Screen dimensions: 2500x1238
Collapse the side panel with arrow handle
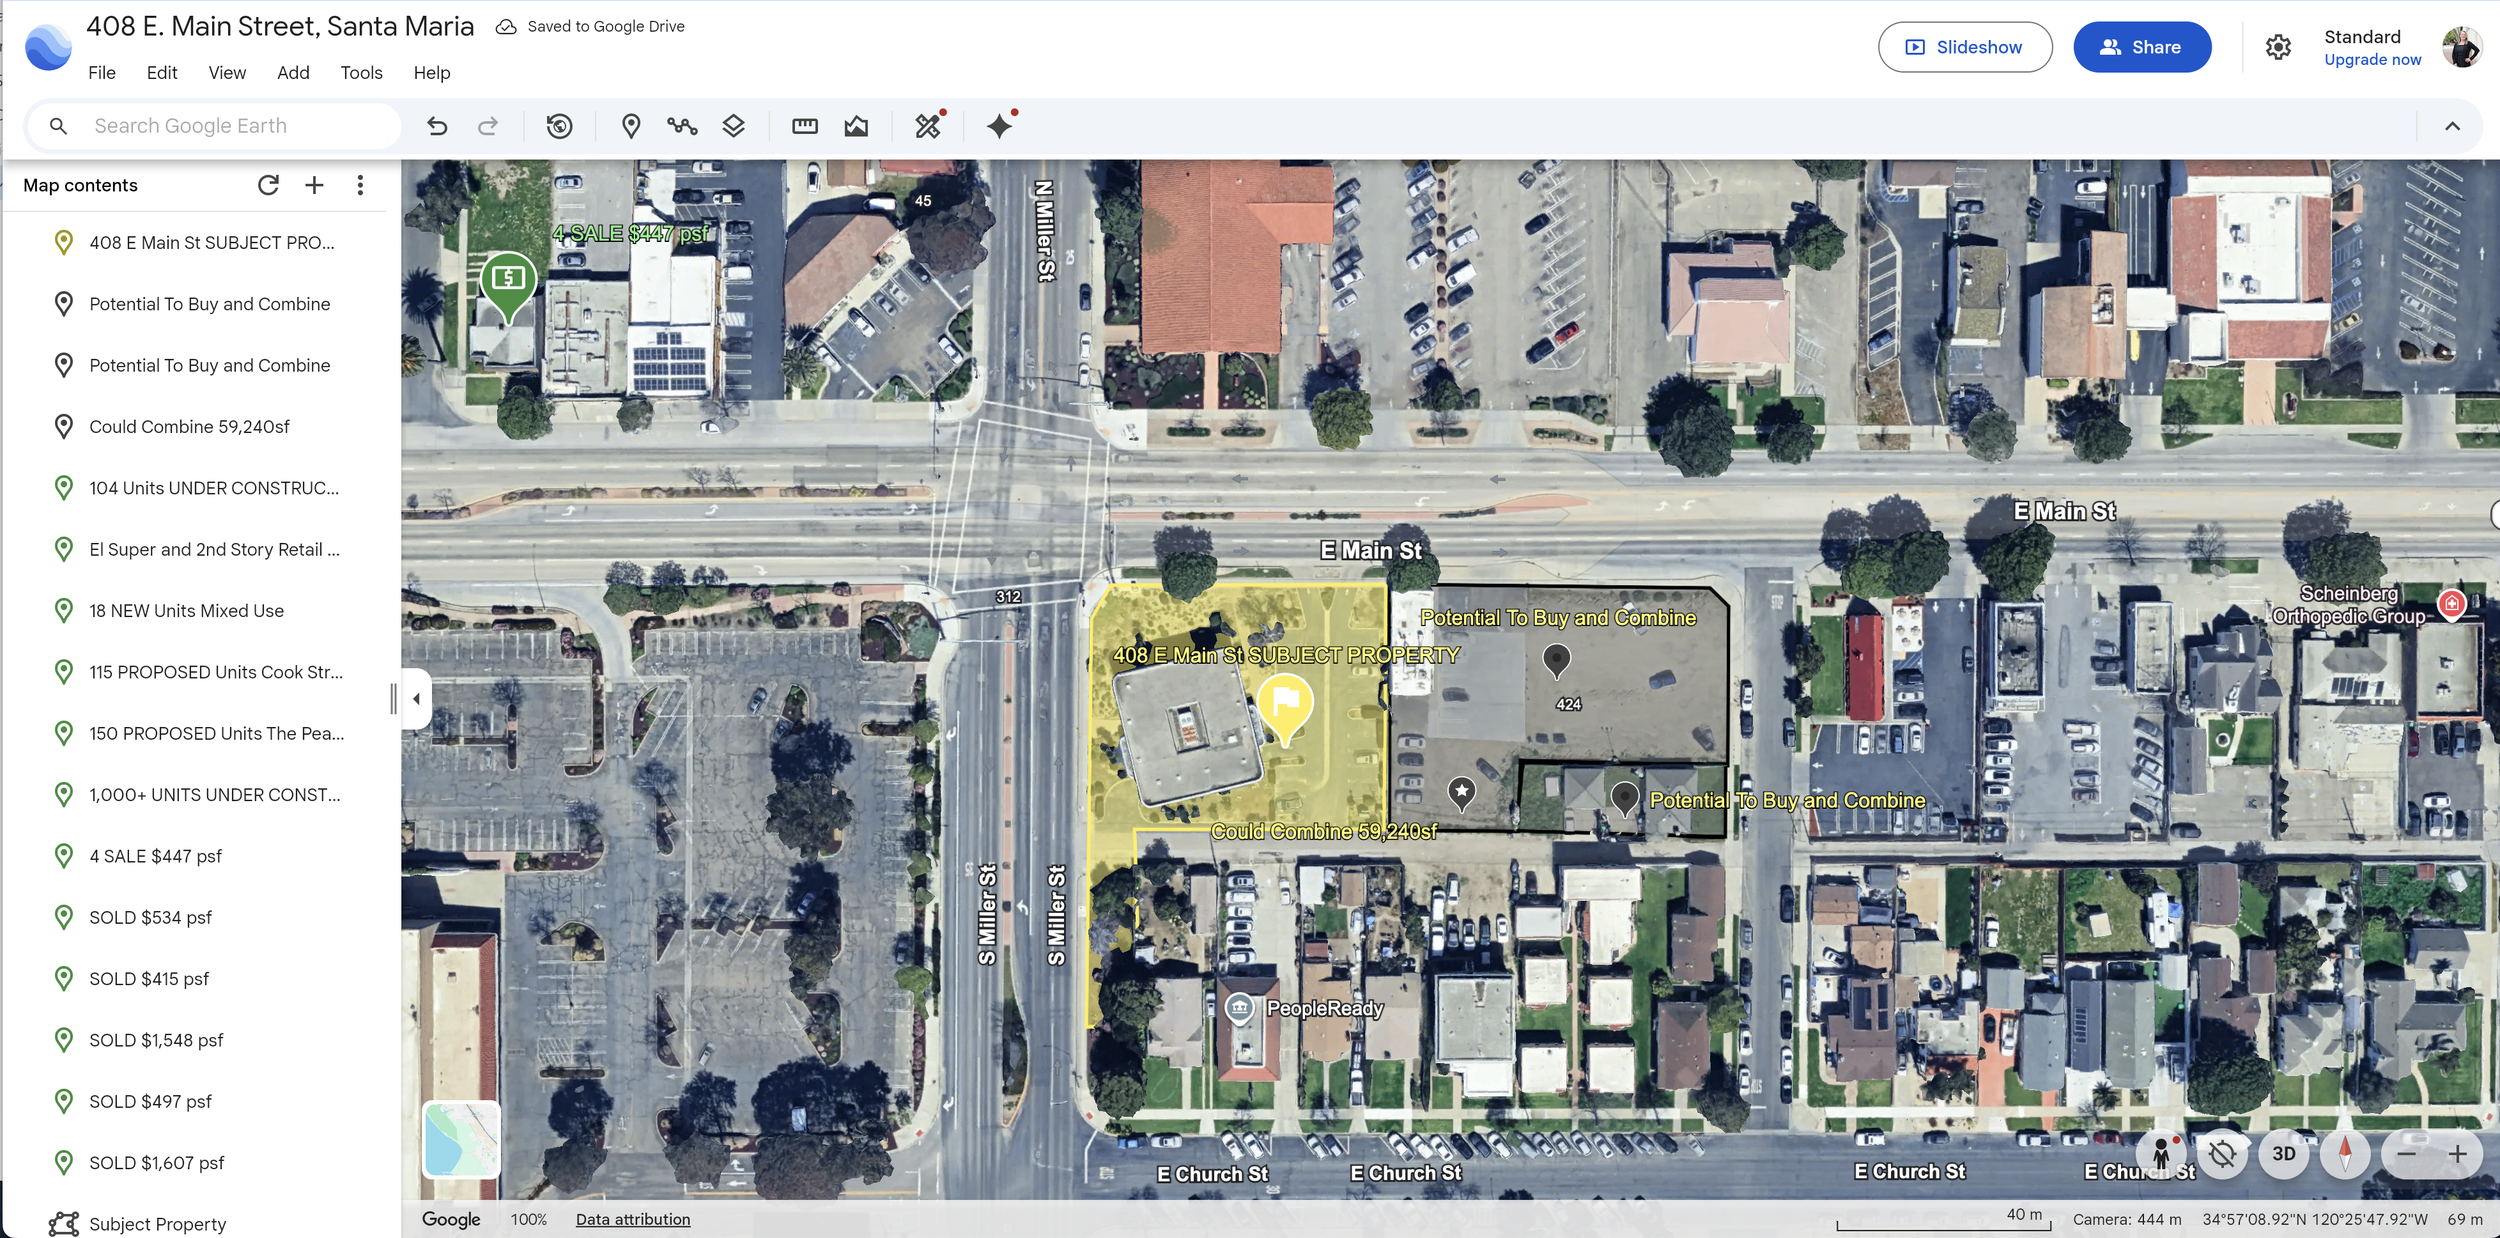coord(416,698)
